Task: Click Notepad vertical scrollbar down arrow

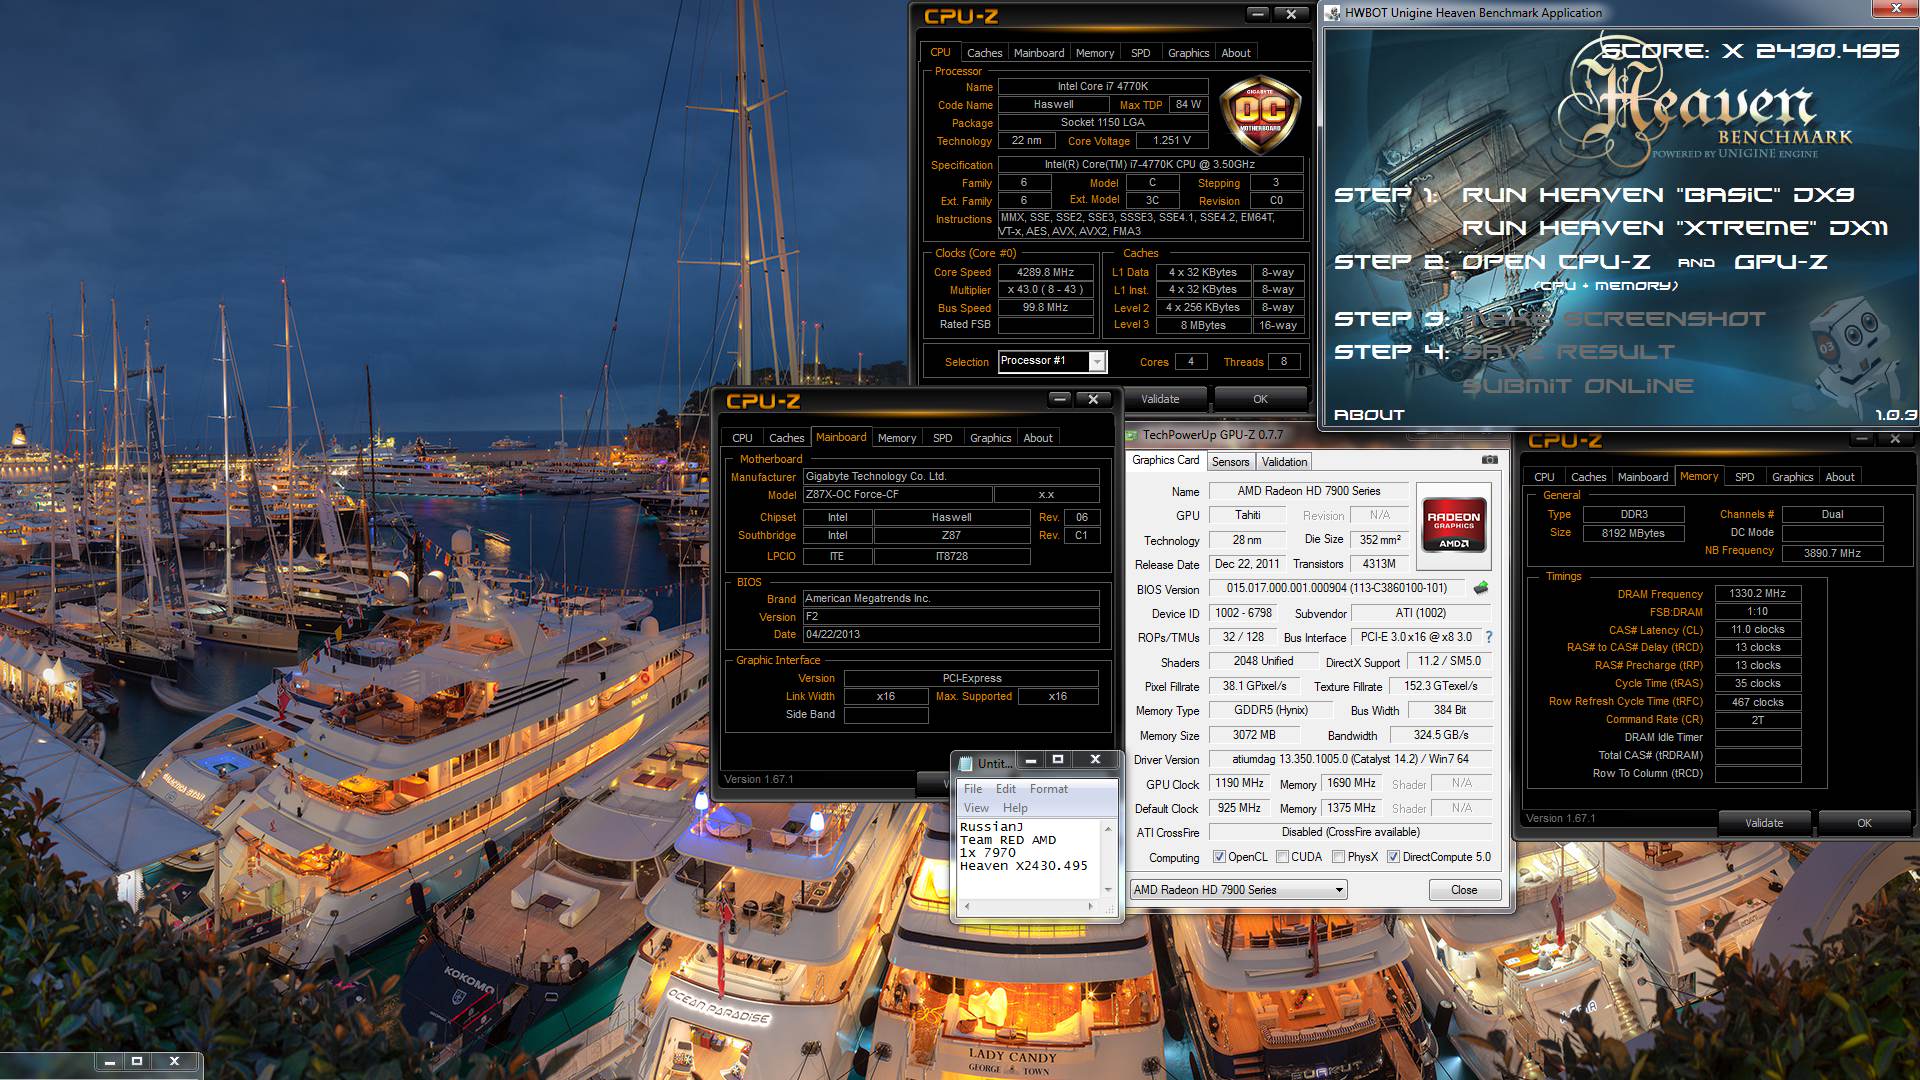Action: point(1108,889)
